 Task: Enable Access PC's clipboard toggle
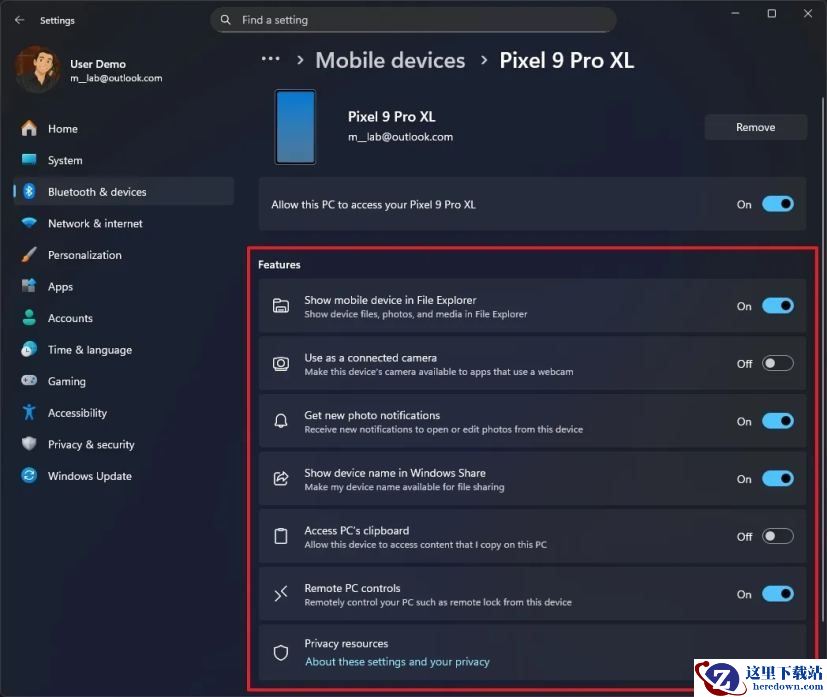[777, 536]
